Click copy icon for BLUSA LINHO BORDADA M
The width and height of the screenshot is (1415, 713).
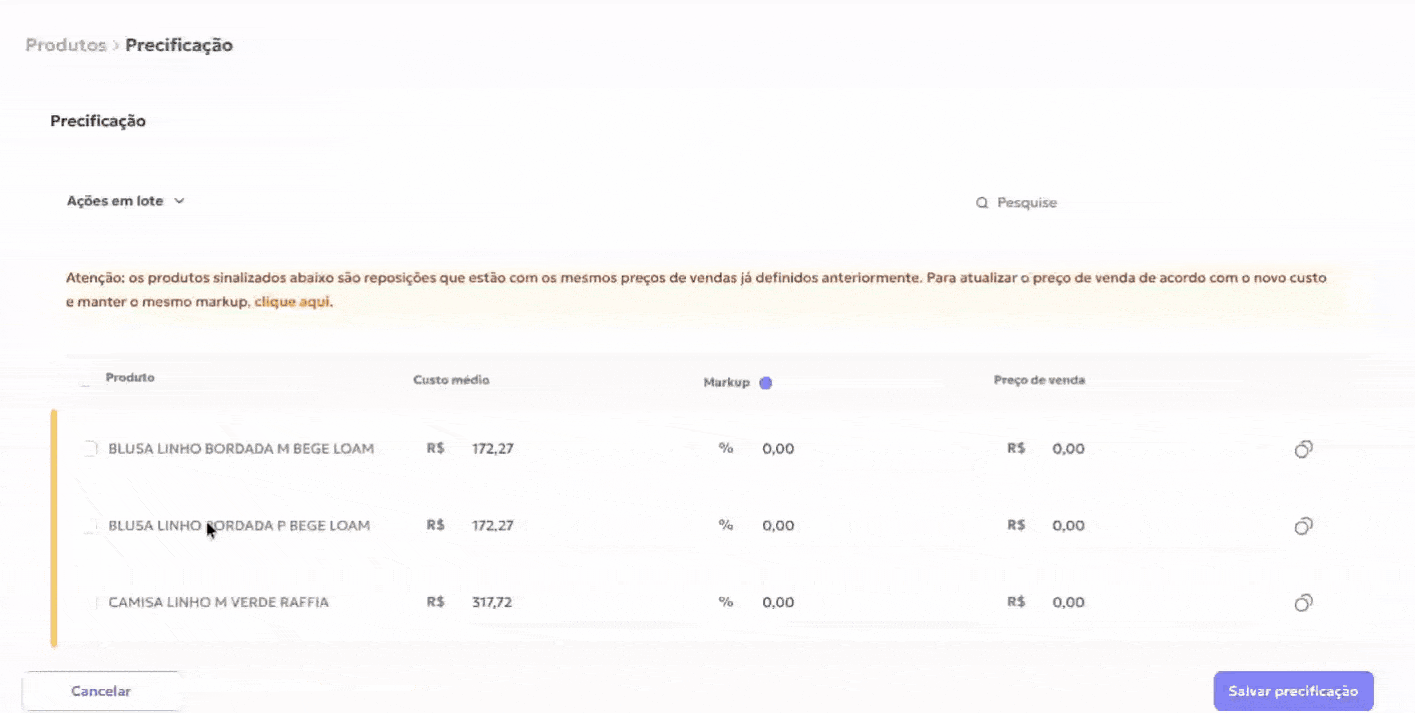[x=1303, y=449]
